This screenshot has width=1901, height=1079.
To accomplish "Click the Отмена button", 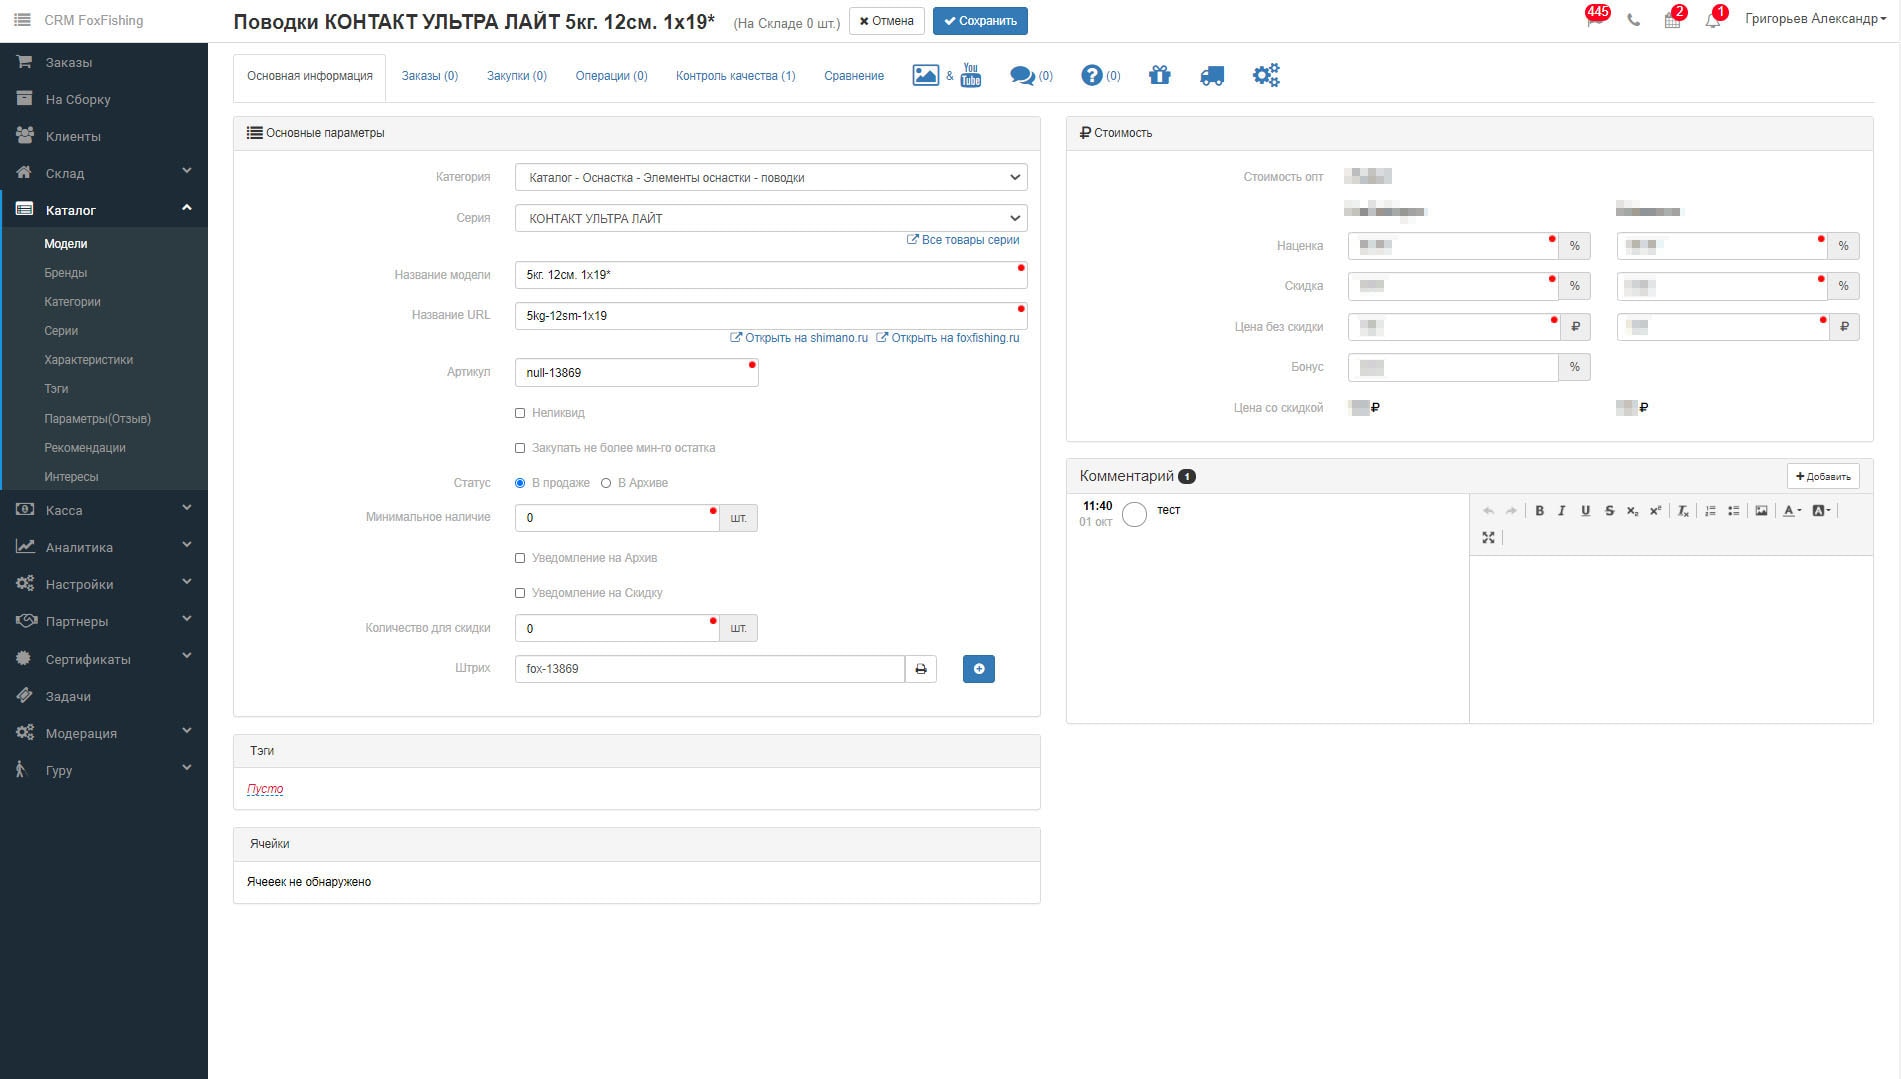I will click(887, 21).
